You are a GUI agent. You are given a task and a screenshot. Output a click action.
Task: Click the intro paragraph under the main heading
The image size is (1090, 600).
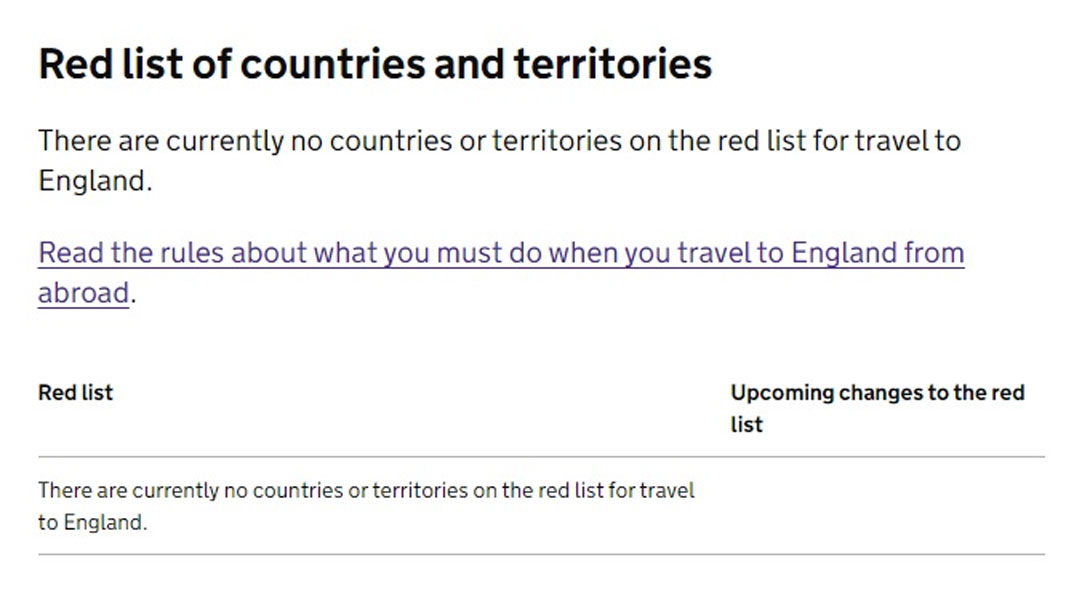[499, 161]
